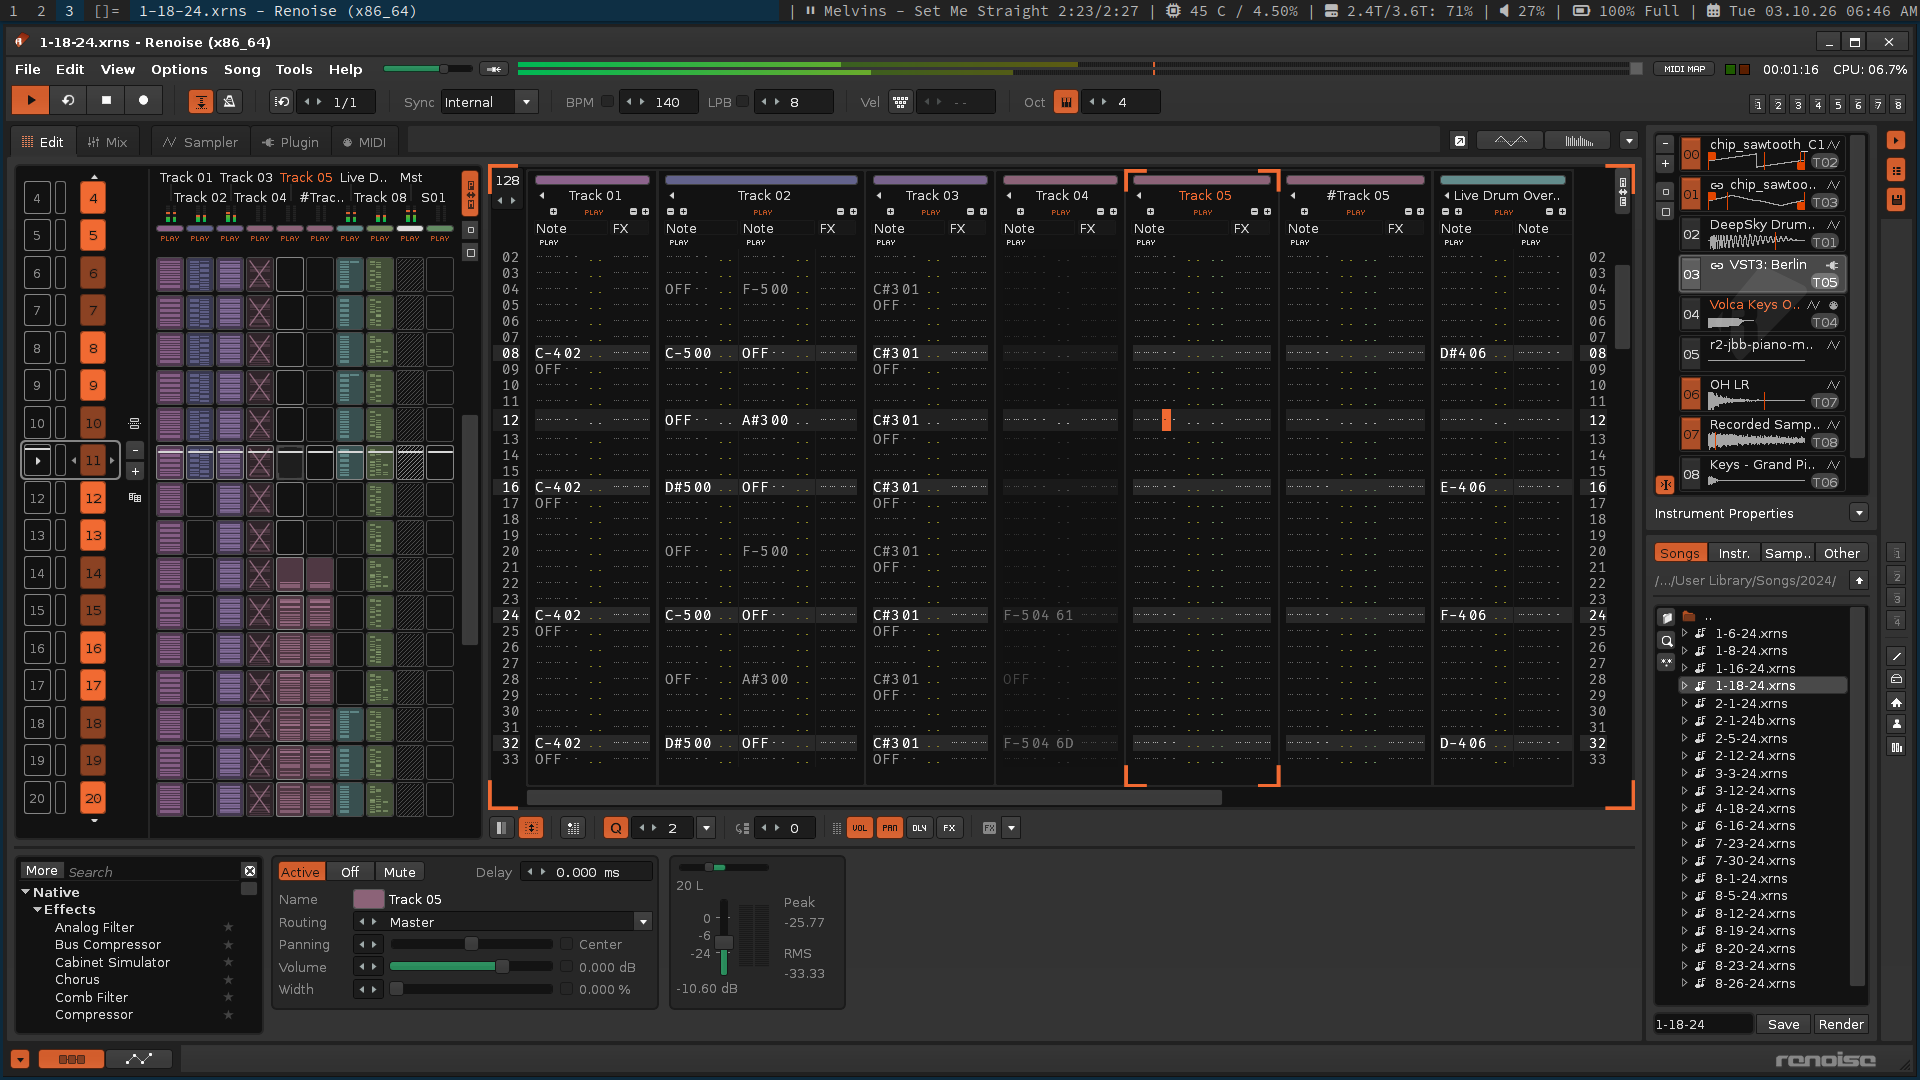Expand the Instrument Properties panel
The width and height of the screenshot is (1920, 1080).
coord(1858,513)
